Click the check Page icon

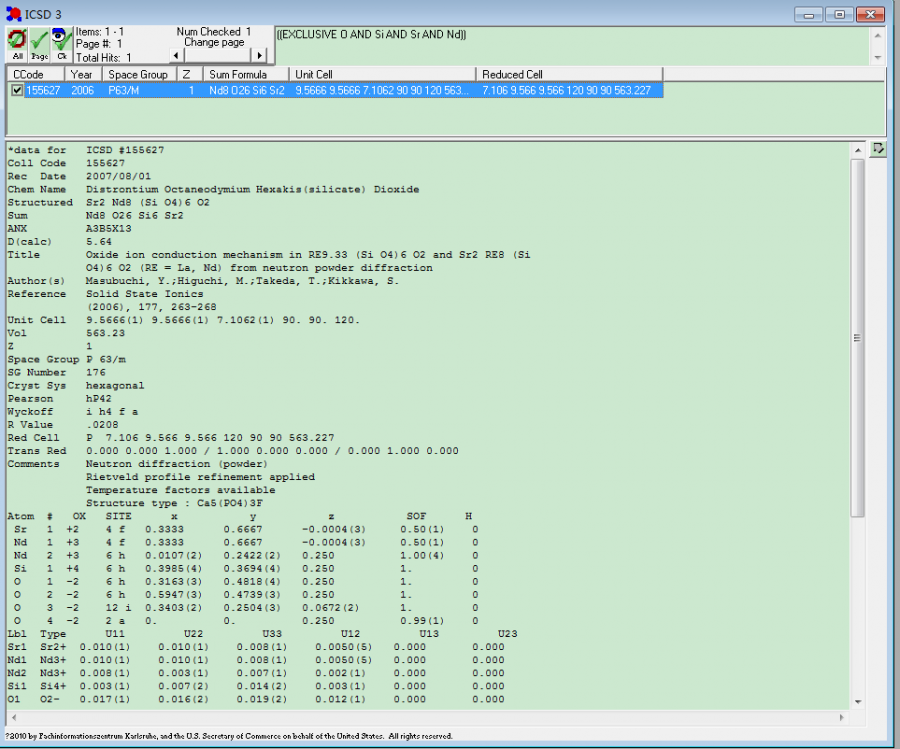click(x=39, y=42)
